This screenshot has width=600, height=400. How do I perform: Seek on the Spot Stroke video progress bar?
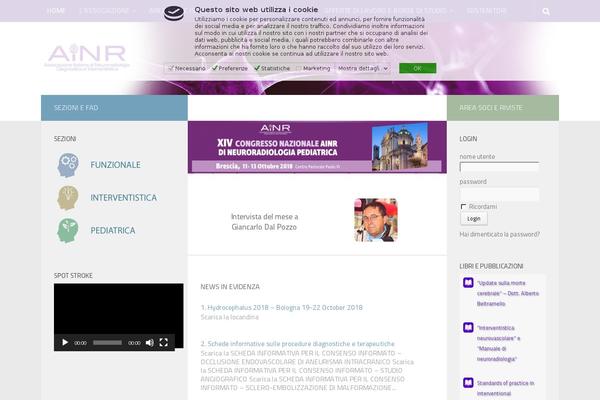tap(108, 343)
